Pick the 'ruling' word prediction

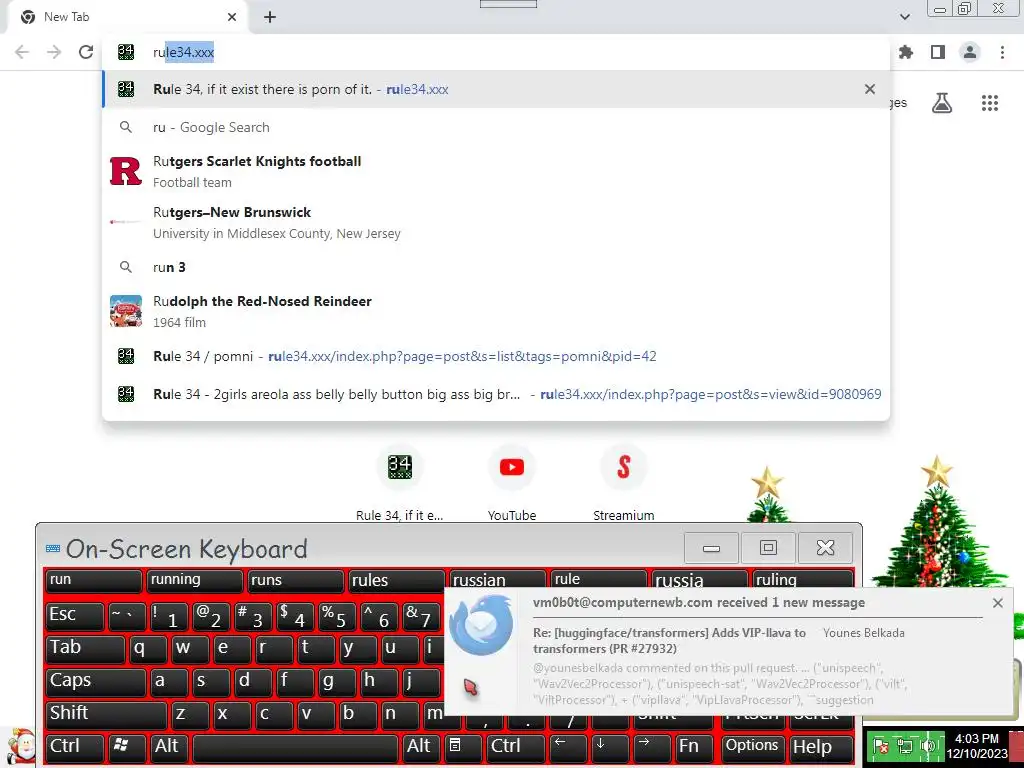point(804,579)
